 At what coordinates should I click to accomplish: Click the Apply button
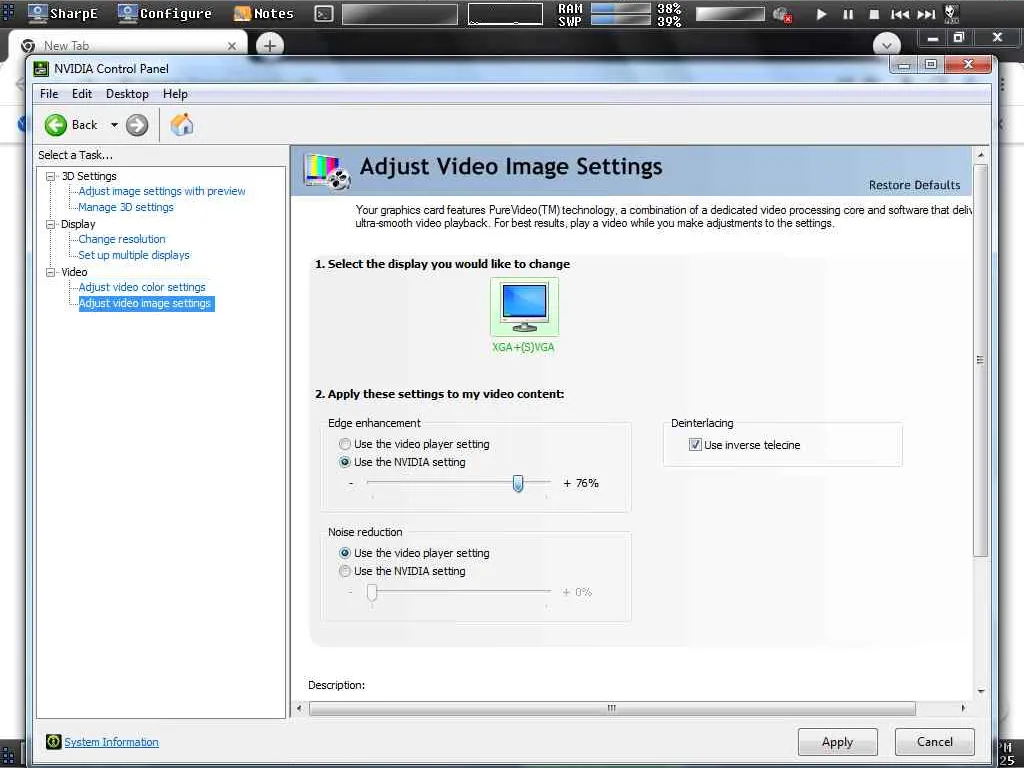[x=837, y=742]
